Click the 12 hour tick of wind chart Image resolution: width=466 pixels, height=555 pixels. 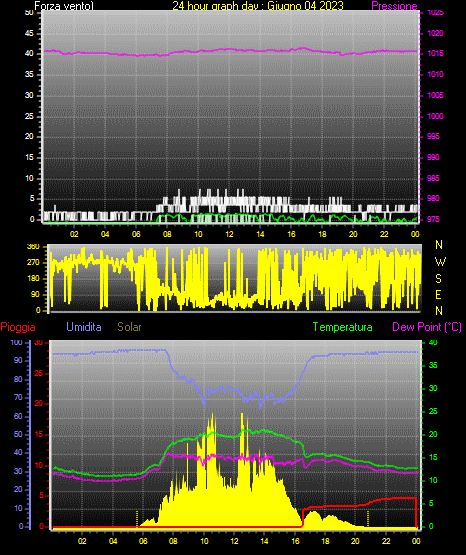tap(230, 234)
